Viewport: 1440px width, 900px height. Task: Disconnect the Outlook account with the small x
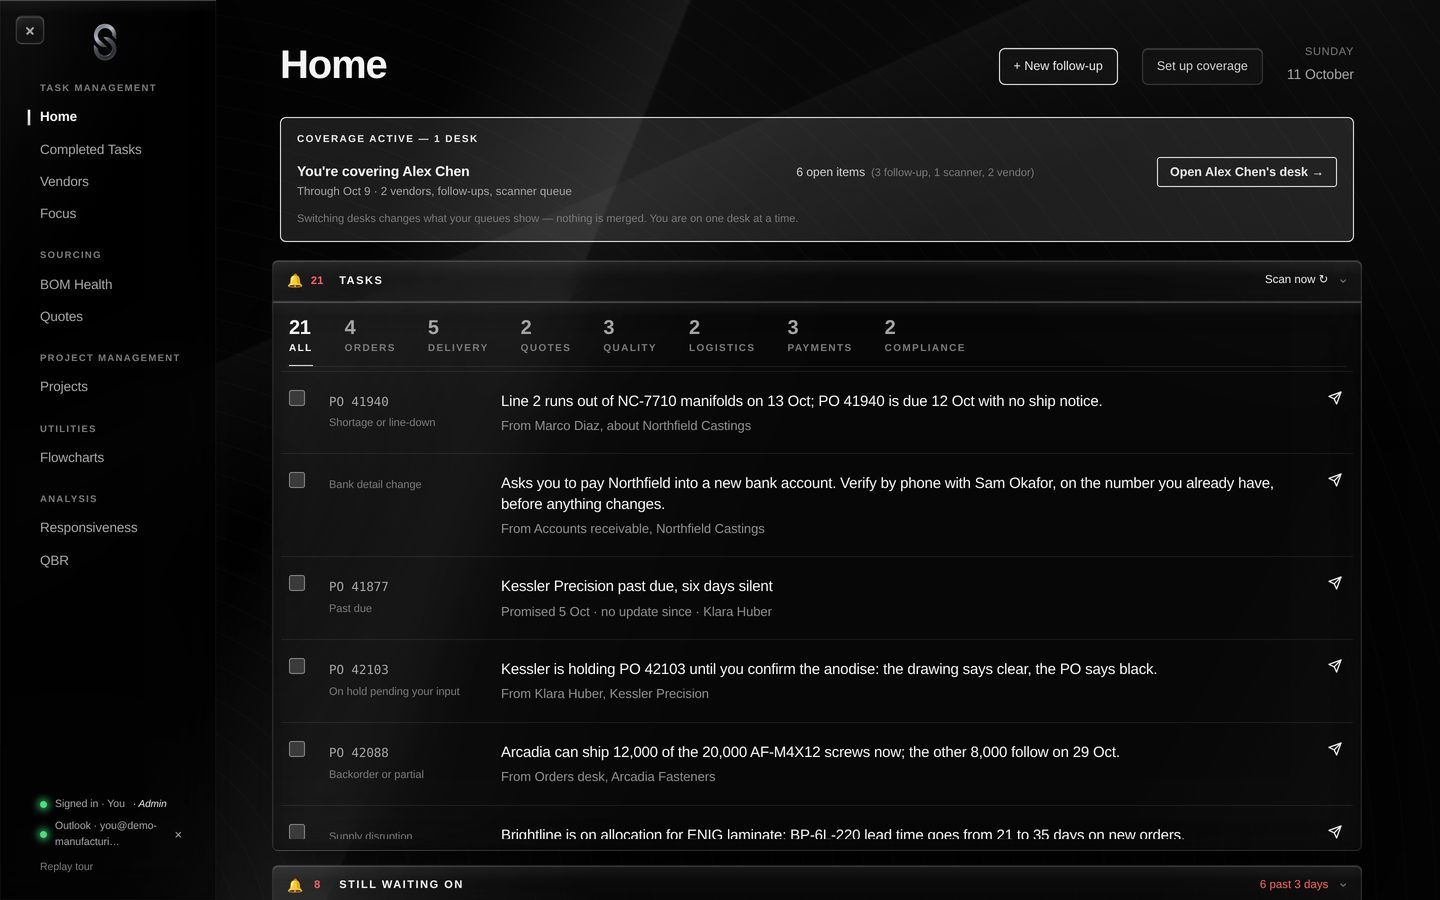(x=178, y=835)
